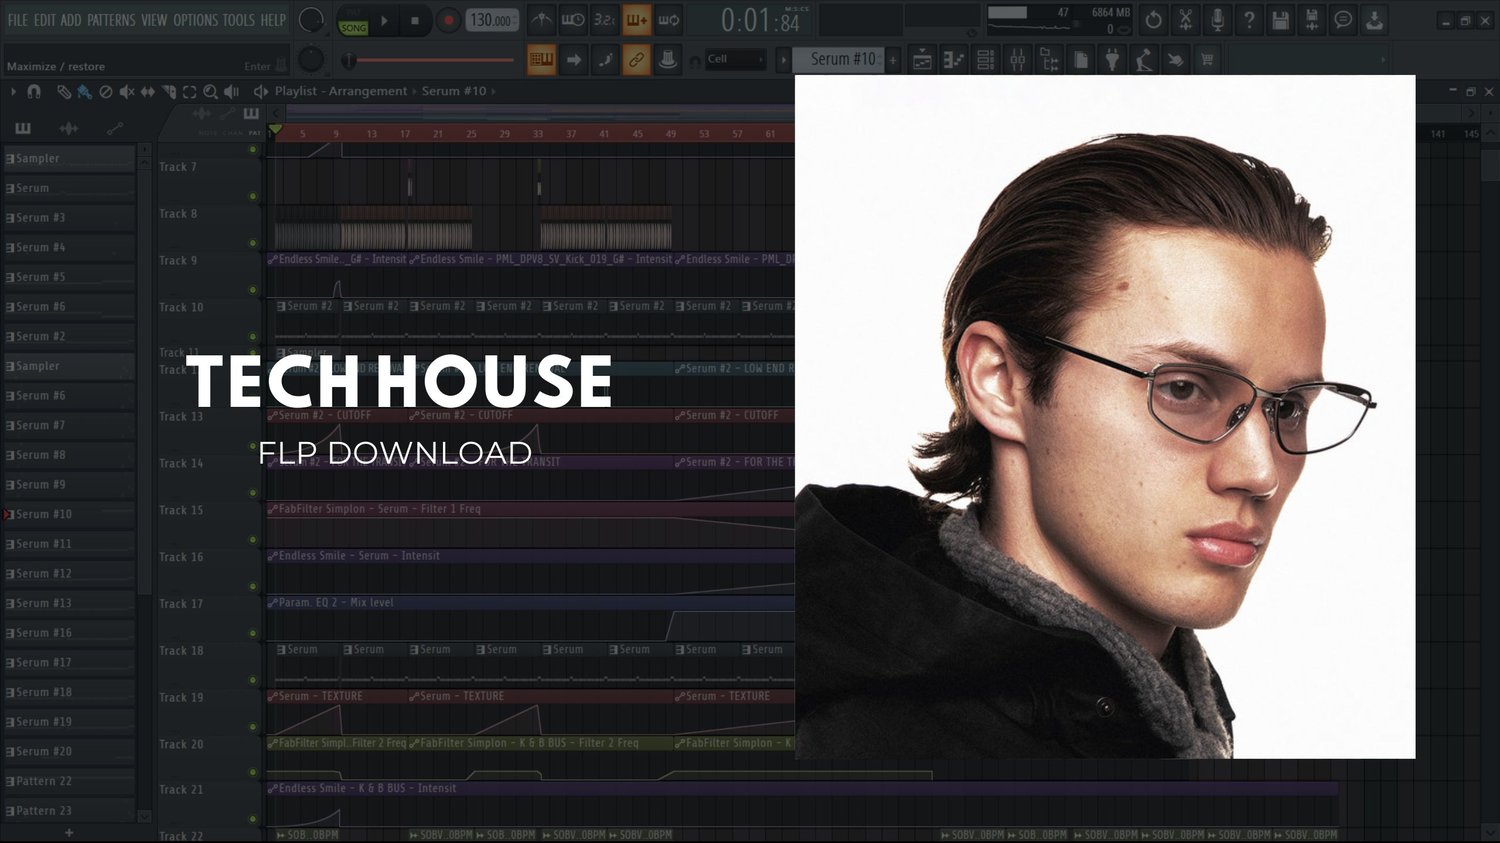Select the Delete tool in Playlist
This screenshot has height=843, width=1500.
[x=106, y=92]
